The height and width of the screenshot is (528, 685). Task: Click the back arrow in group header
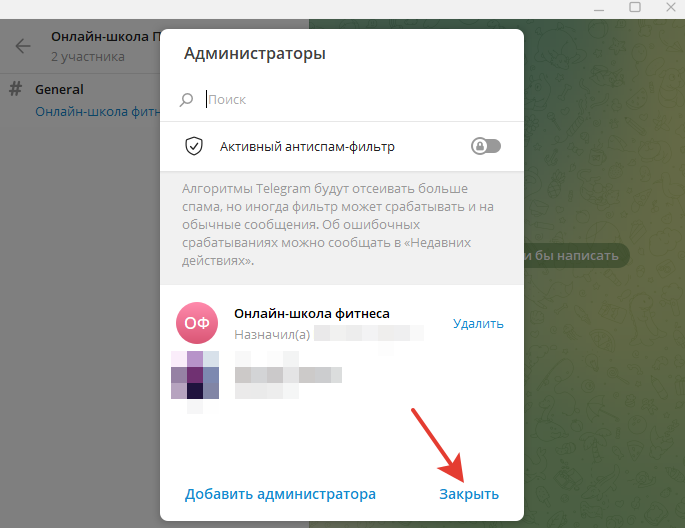point(23,46)
